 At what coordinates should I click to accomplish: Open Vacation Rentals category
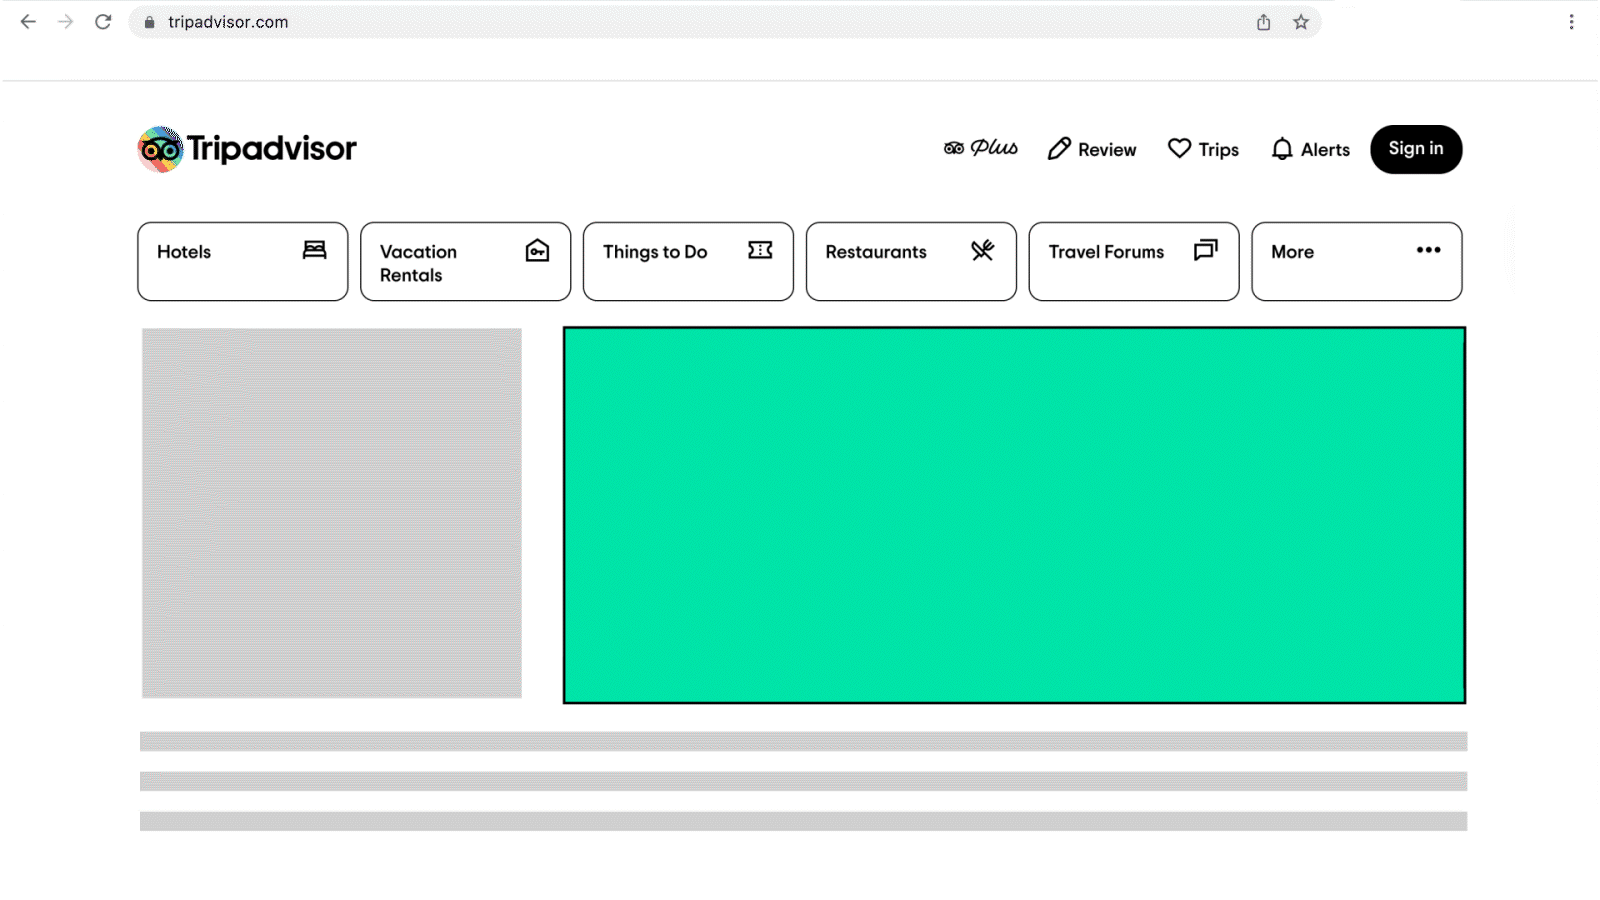pos(466,261)
